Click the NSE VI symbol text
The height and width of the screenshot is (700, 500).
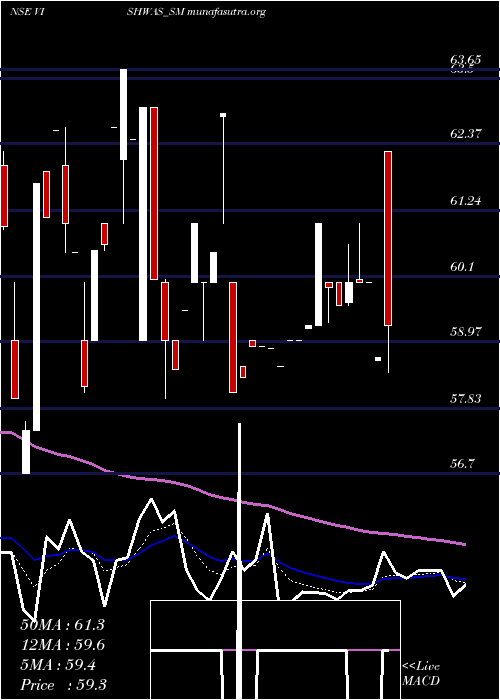[26, 12]
